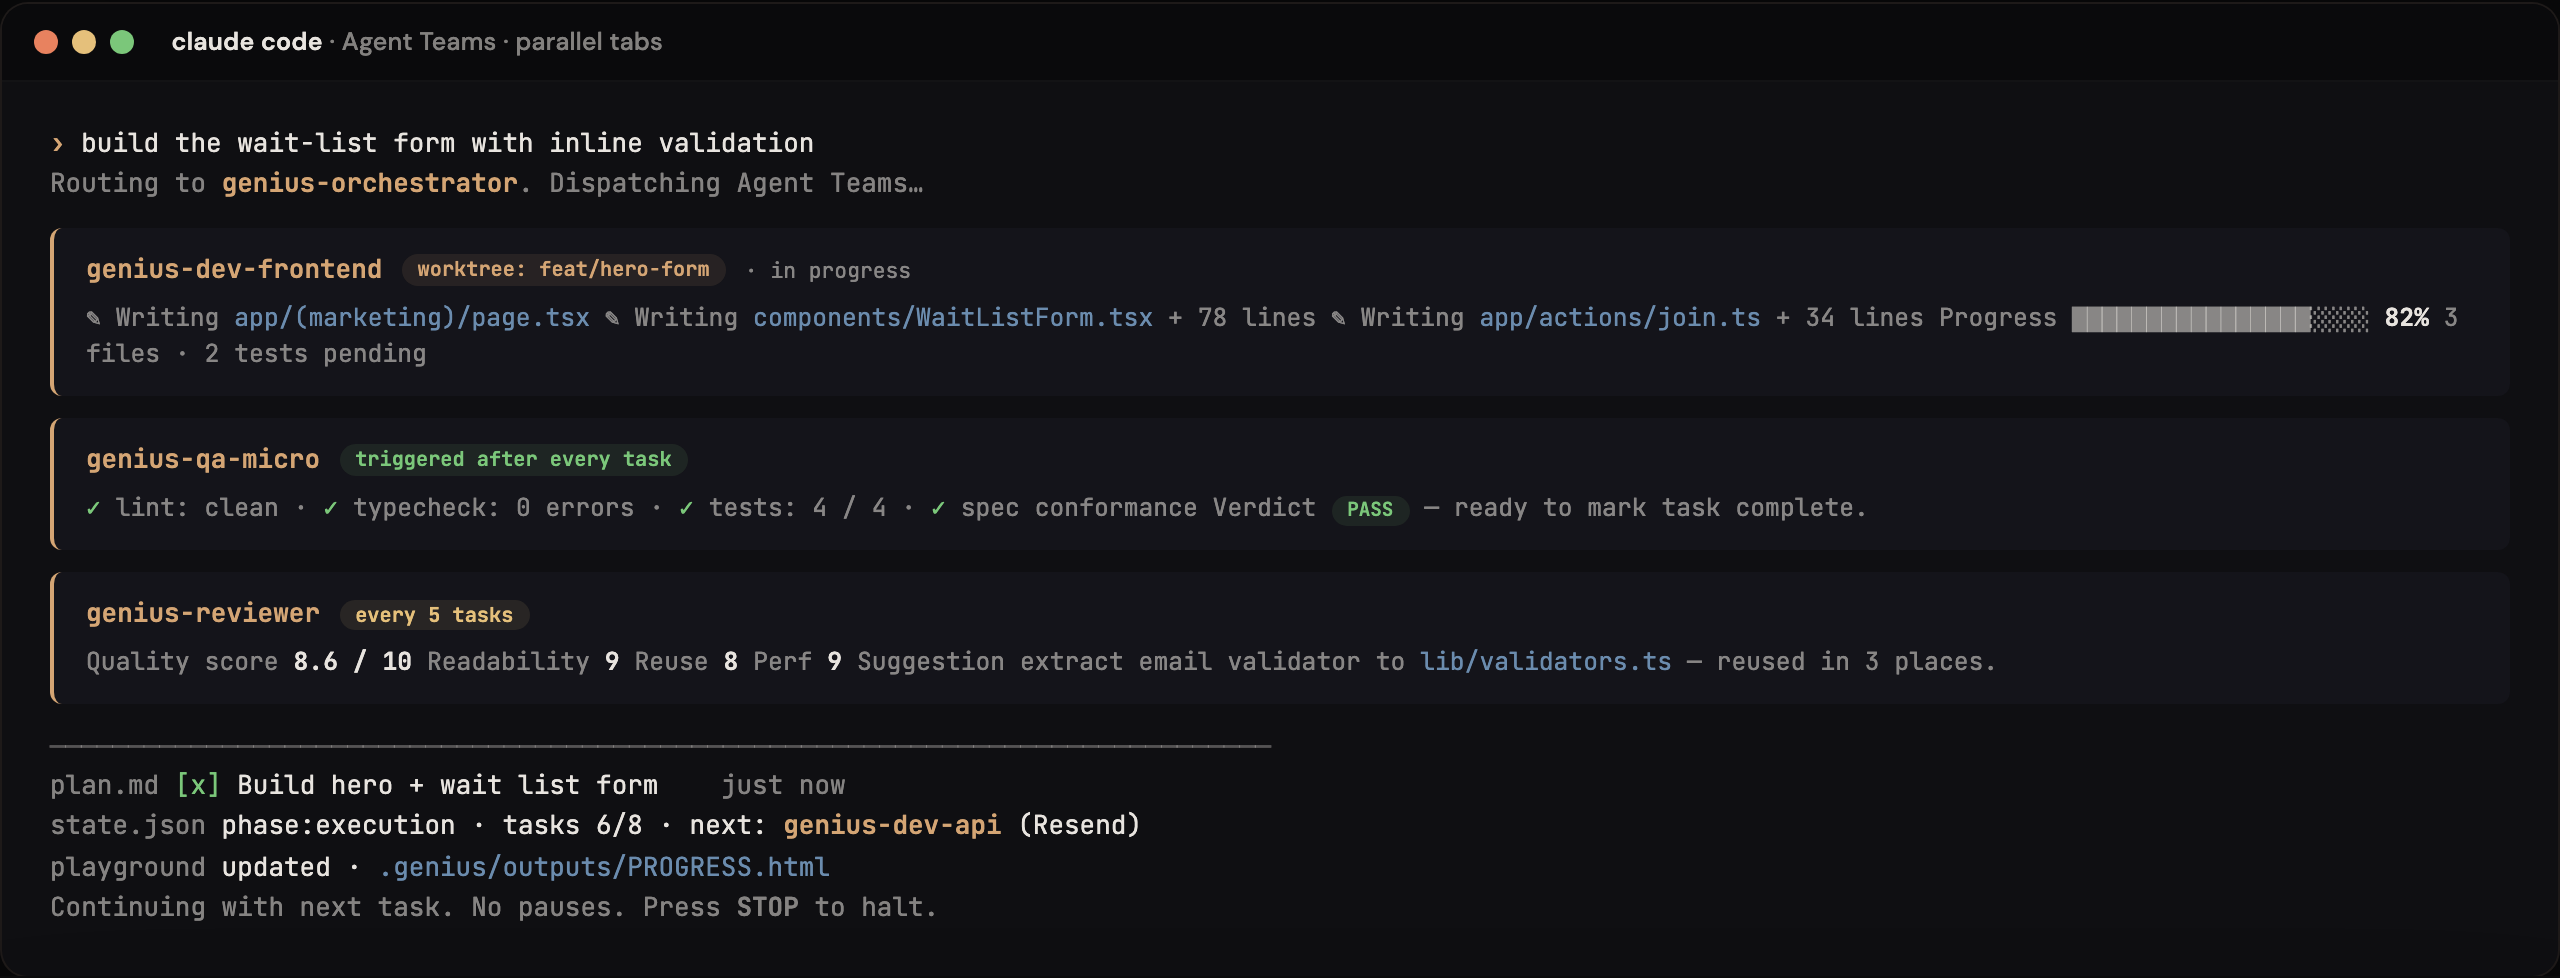This screenshot has width=2560, height=978.
Task: Click the green PASS verdict badge
Action: pos(1370,510)
